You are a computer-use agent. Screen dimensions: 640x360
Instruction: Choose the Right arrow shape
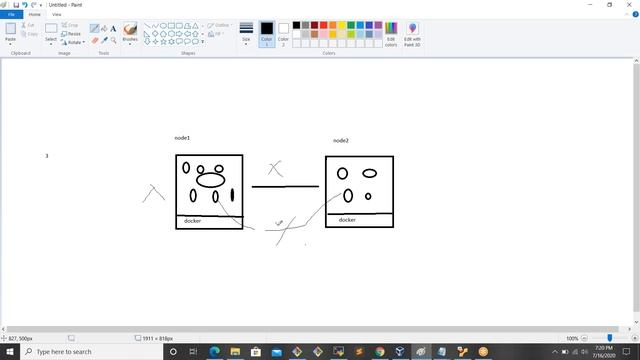tap(179, 33)
